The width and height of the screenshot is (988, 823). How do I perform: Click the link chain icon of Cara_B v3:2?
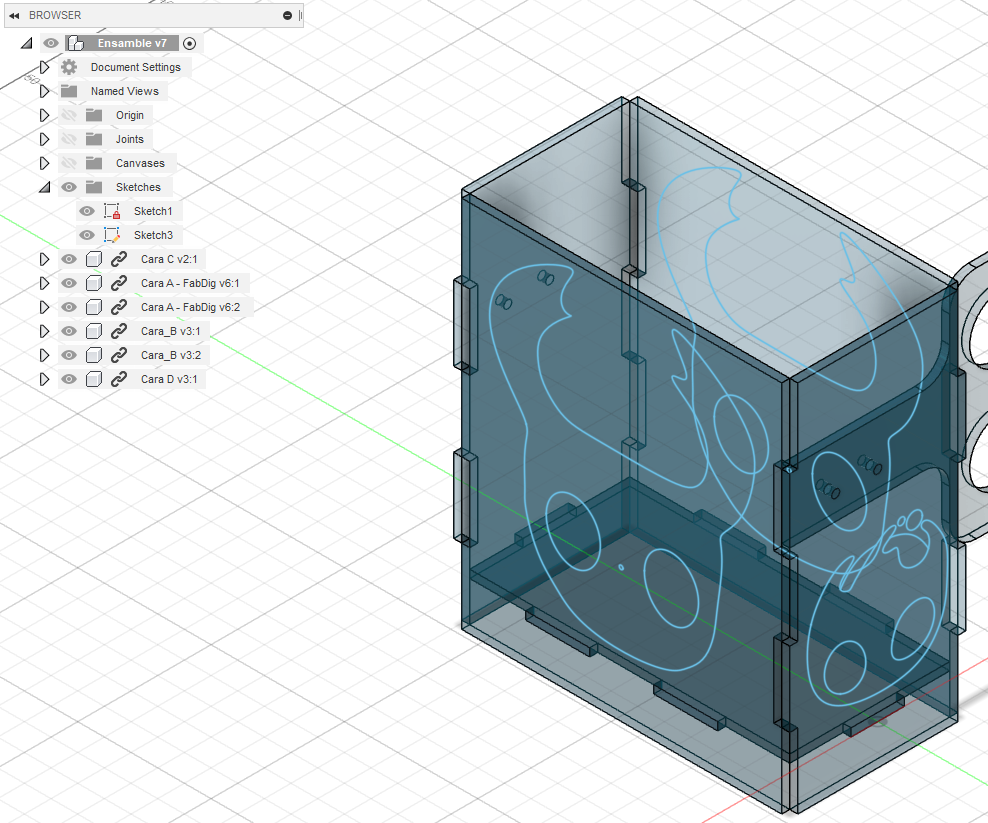tap(119, 355)
